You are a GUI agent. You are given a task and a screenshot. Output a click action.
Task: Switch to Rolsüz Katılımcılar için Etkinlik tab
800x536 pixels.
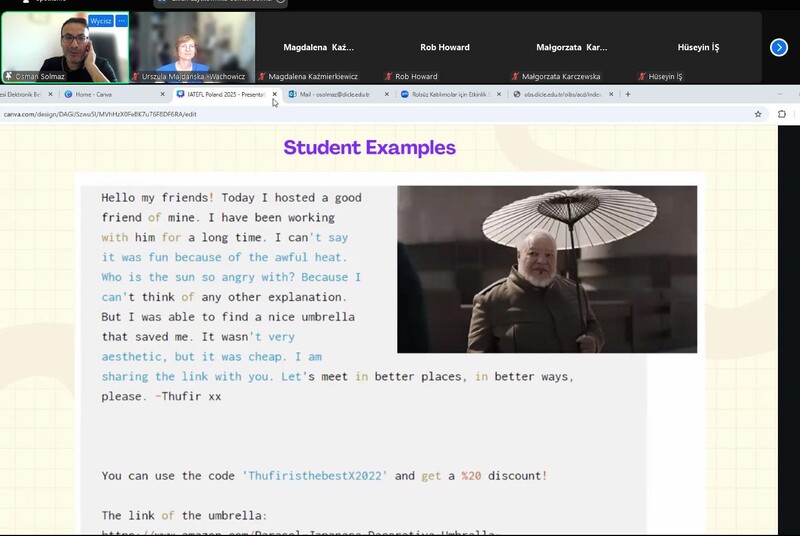[451, 94]
